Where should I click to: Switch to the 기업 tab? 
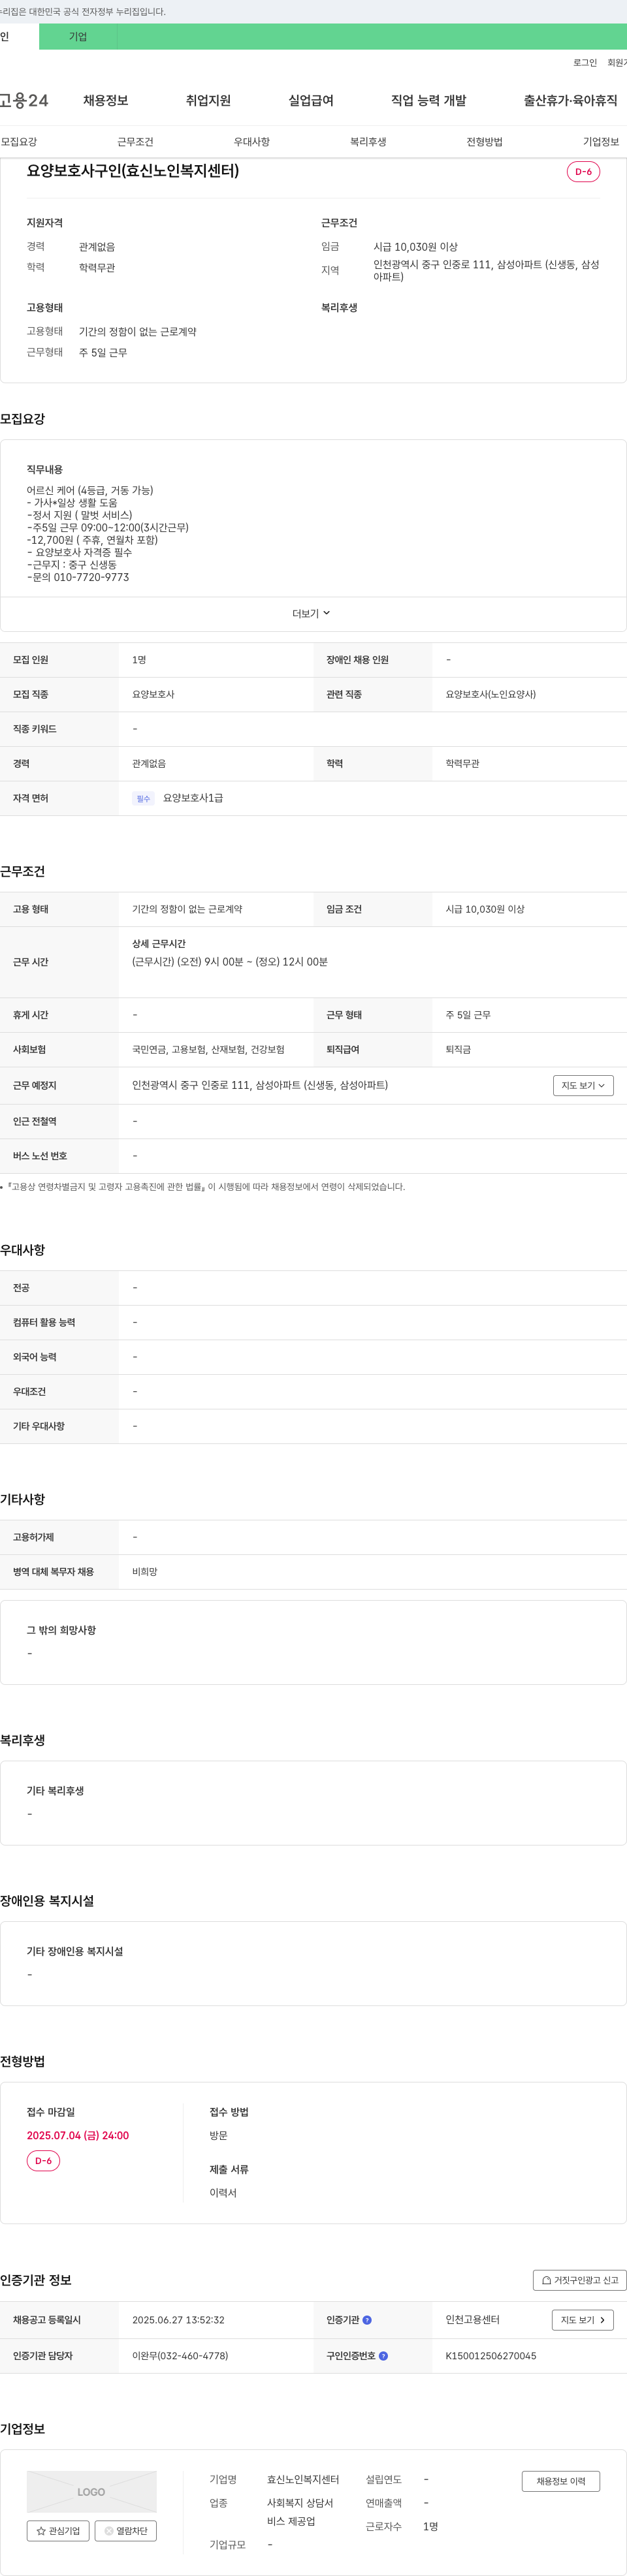pos(78,37)
